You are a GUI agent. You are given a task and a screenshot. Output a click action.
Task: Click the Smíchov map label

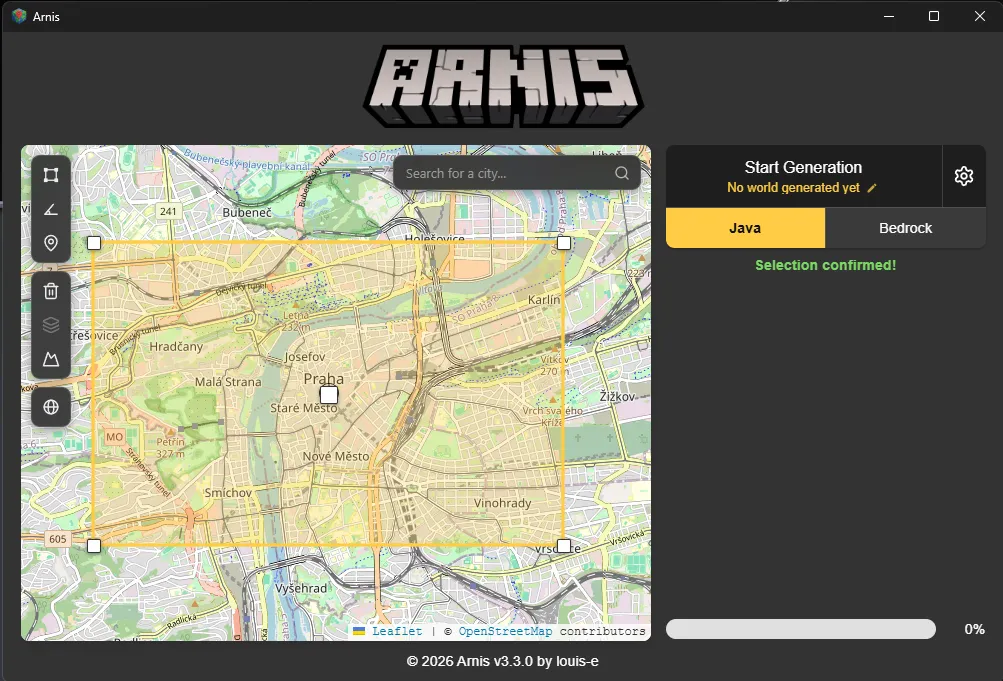click(x=228, y=493)
